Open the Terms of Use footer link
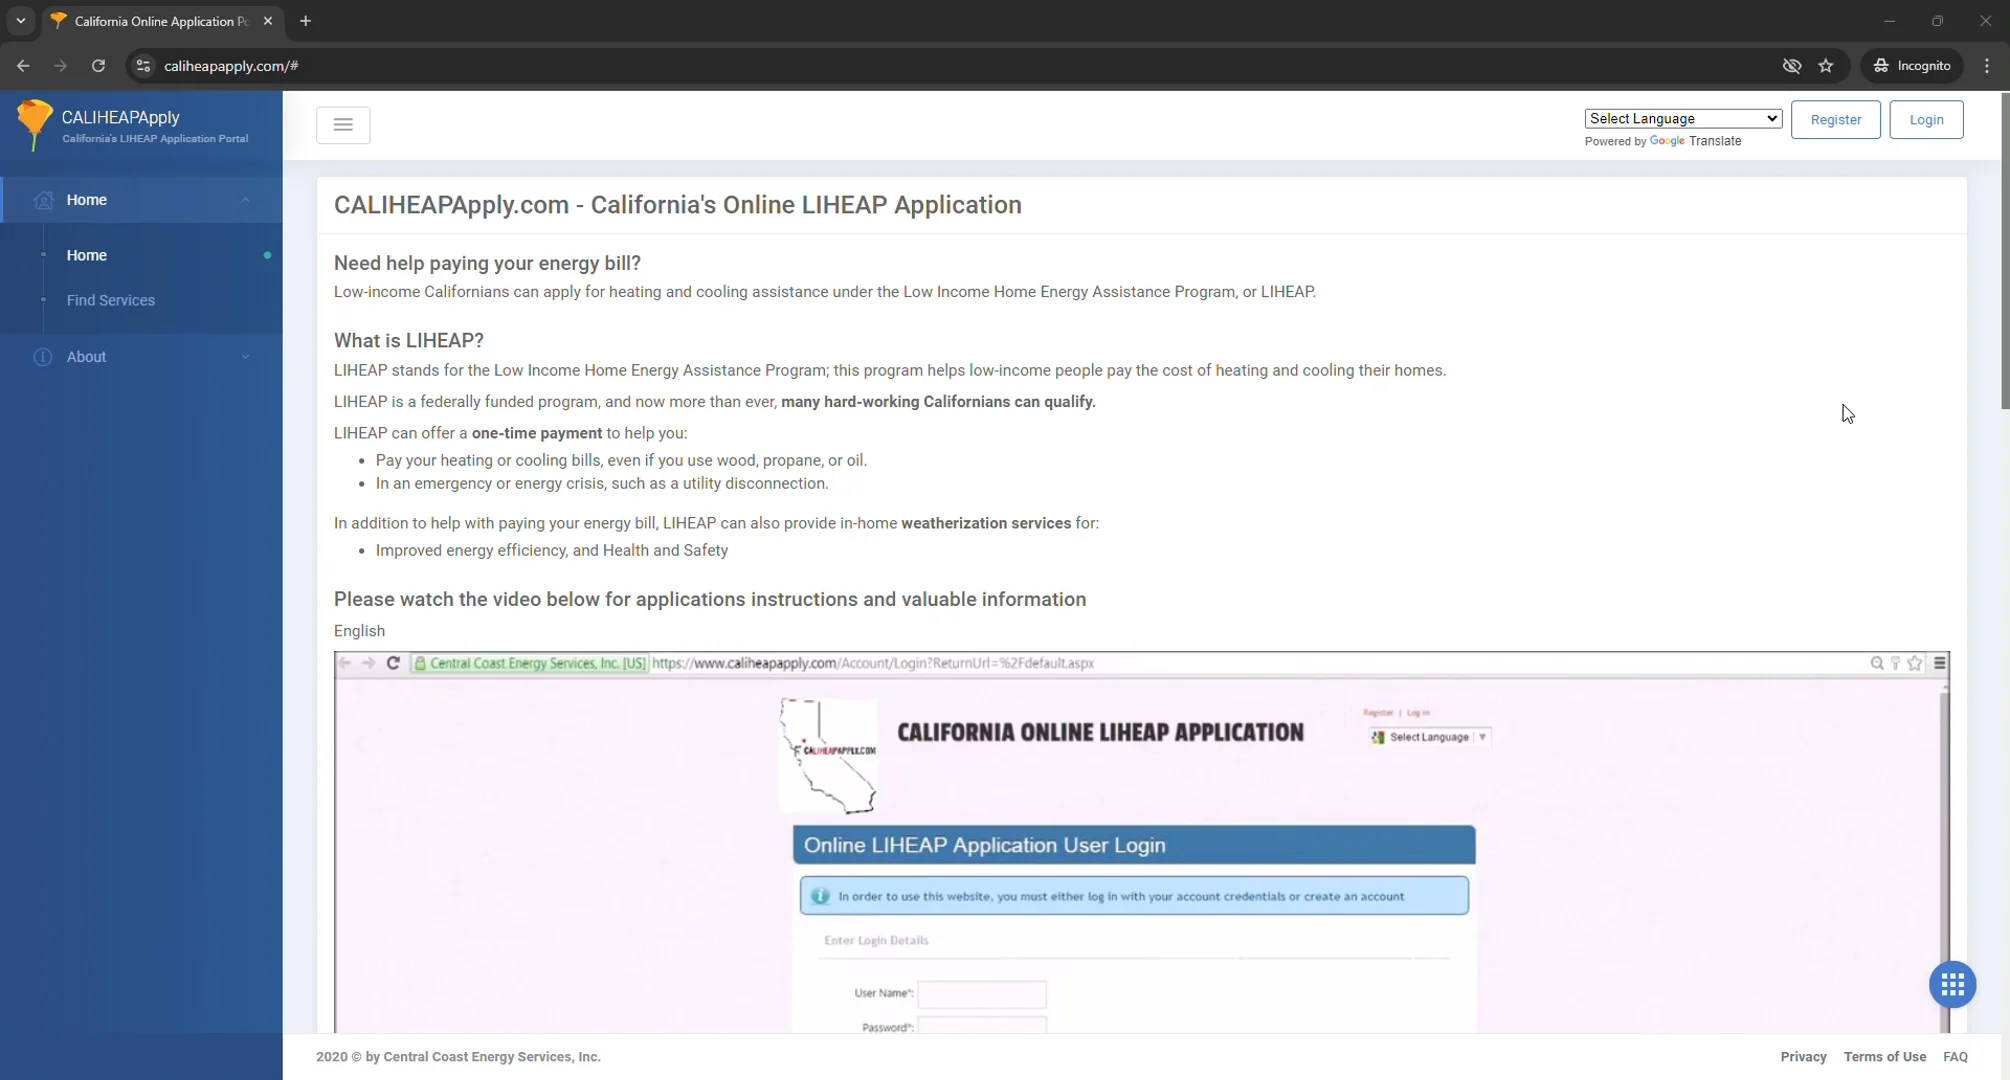Image resolution: width=2010 pixels, height=1080 pixels. 1884,1057
